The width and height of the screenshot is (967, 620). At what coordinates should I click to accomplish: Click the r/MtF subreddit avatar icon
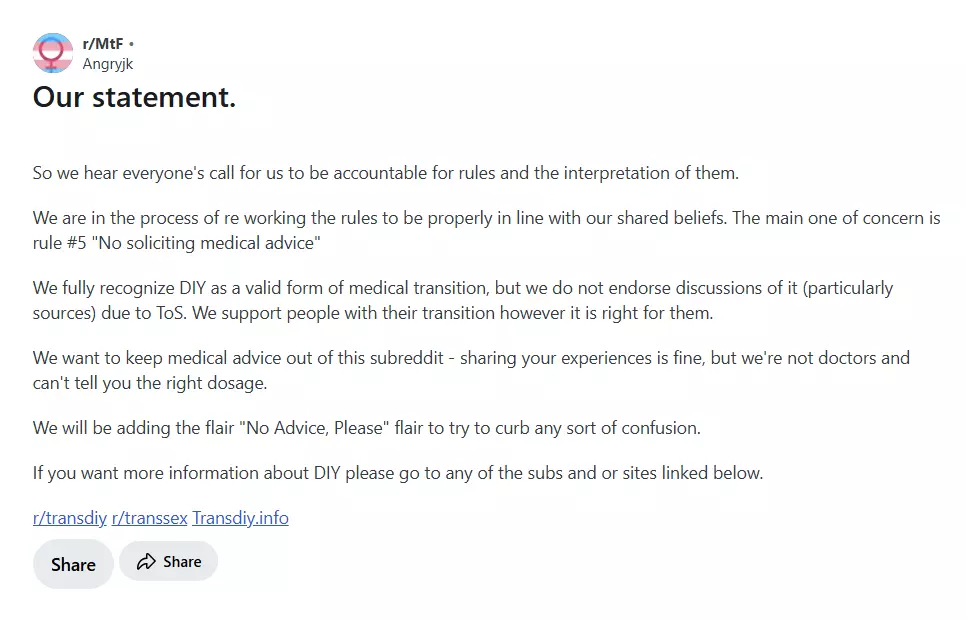point(53,54)
